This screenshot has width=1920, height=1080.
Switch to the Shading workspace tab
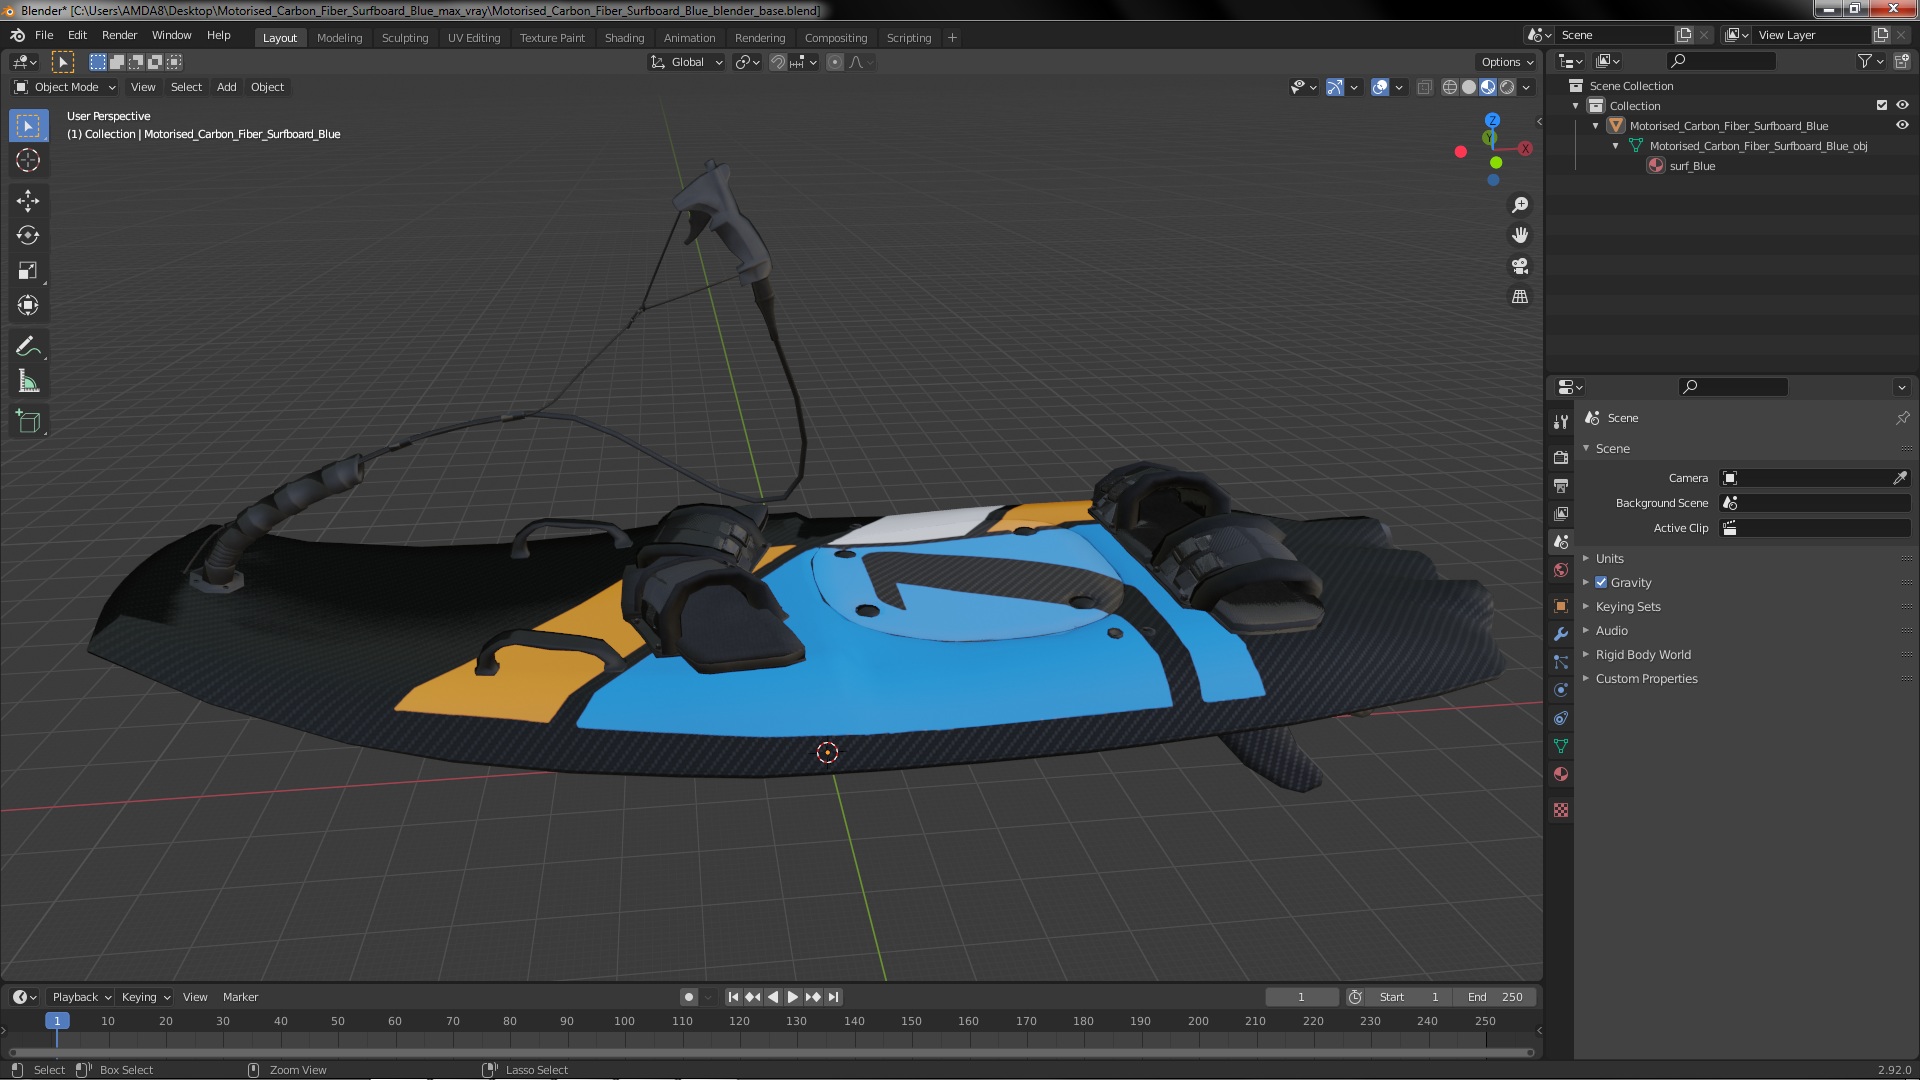click(624, 38)
